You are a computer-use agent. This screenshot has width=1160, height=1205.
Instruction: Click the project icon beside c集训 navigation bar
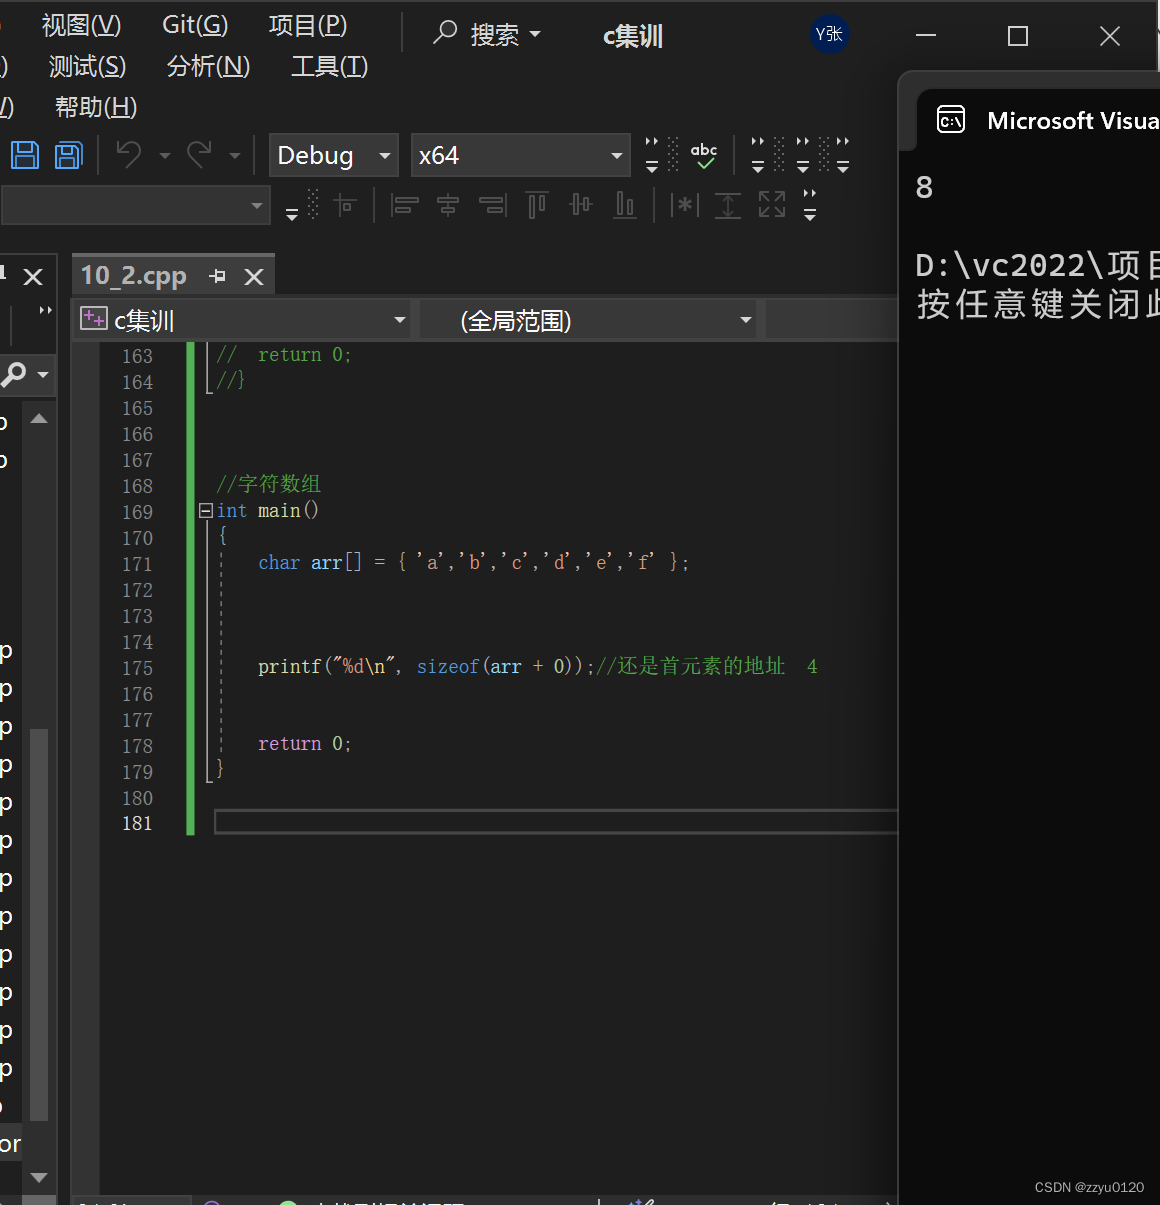93,319
